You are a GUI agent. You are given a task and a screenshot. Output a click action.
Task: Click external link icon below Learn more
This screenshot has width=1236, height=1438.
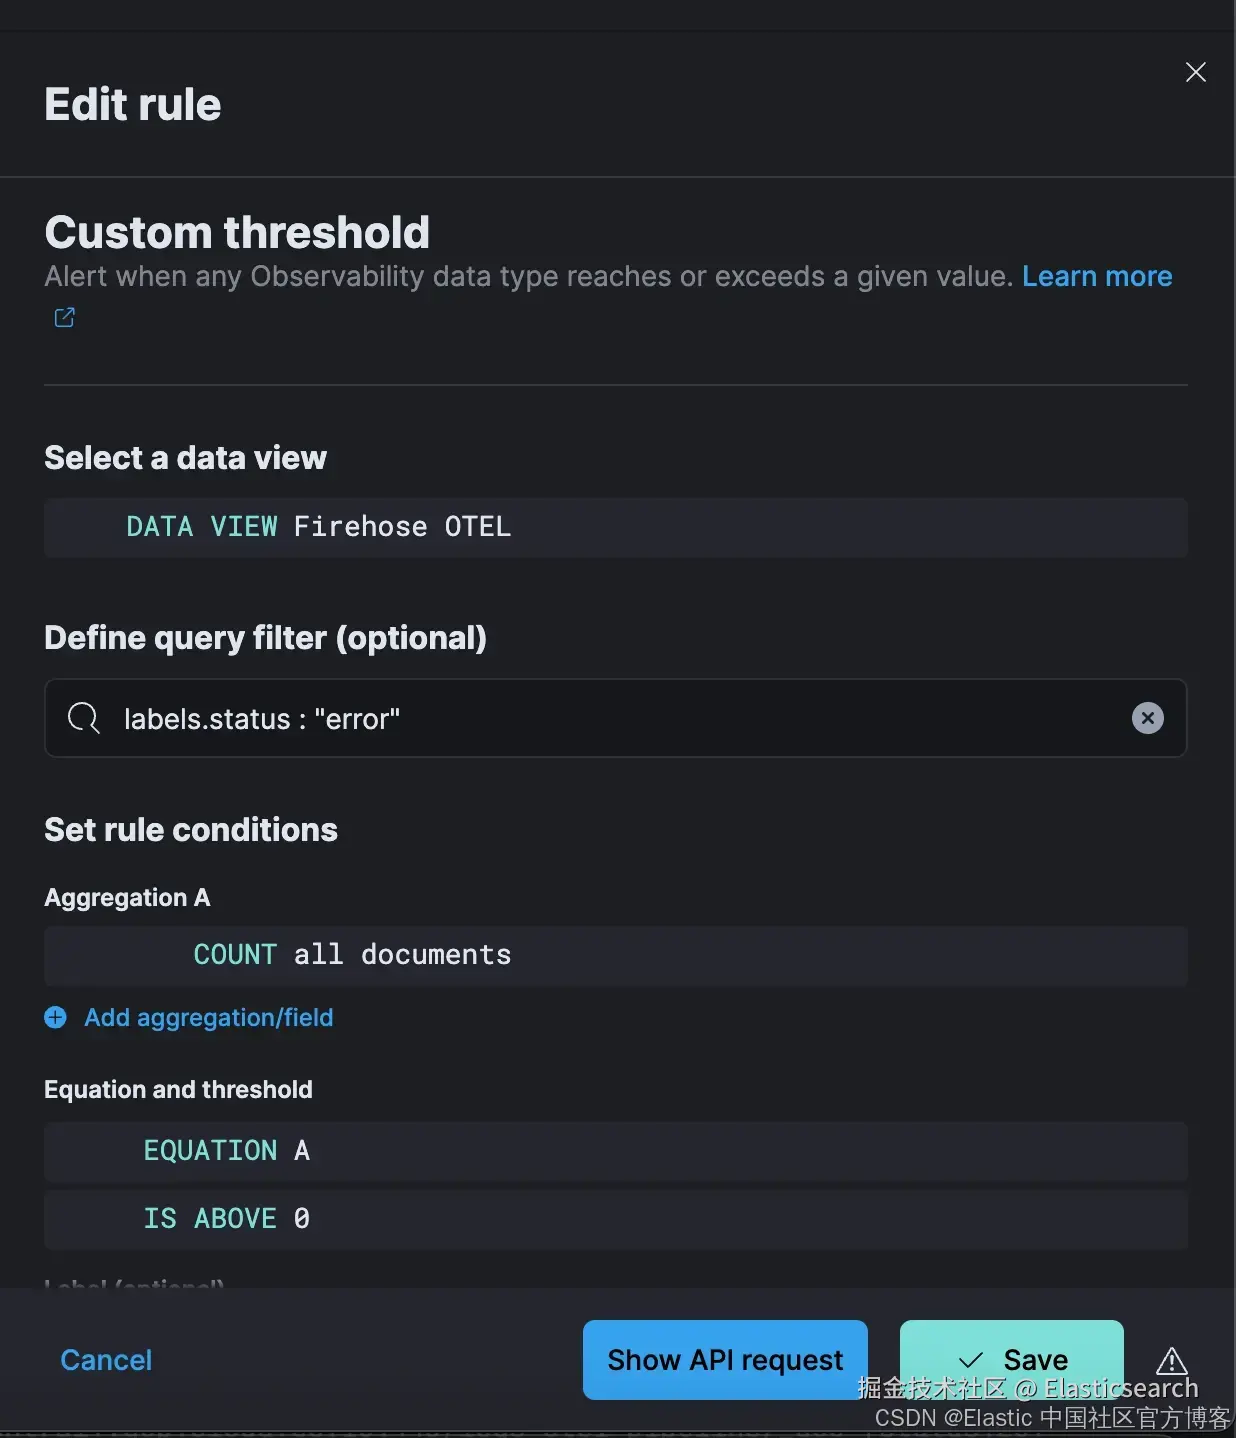pyautogui.click(x=65, y=318)
